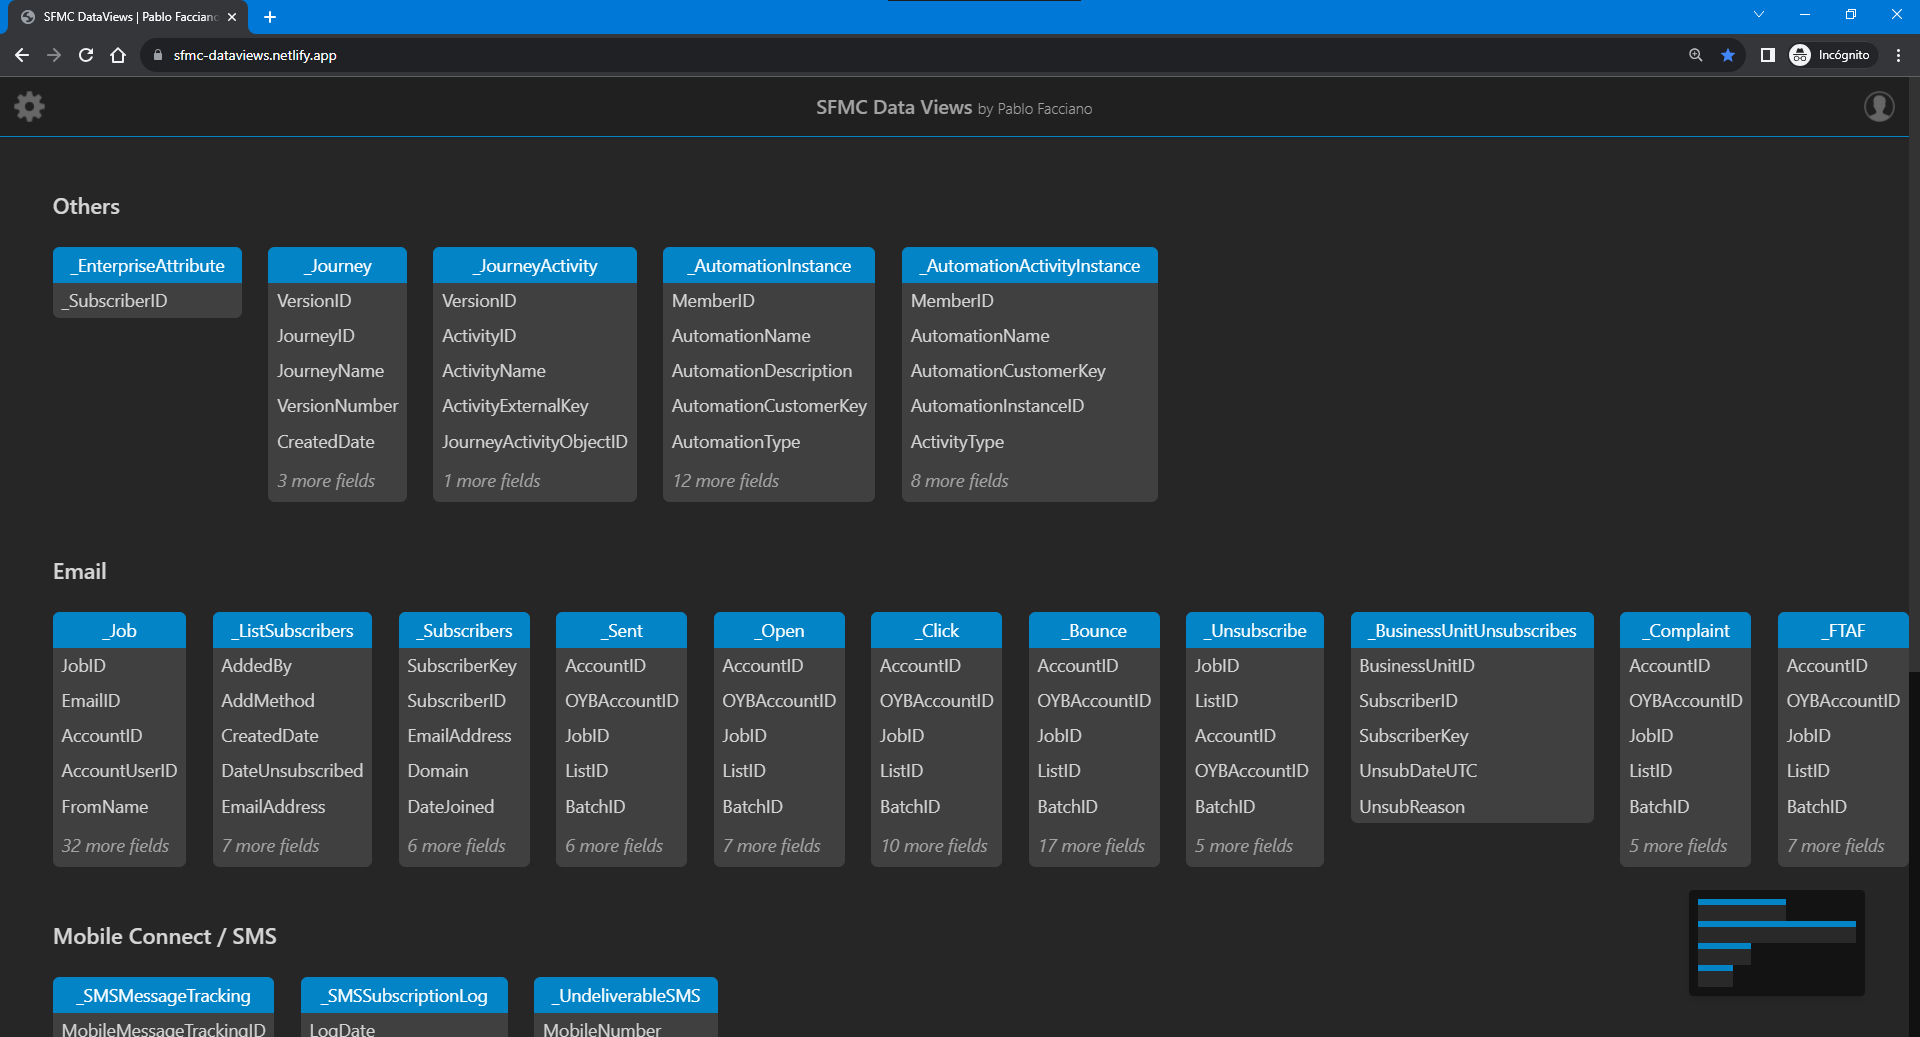This screenshot has width=1920, height=1037.
Task: Expand '8 more fields' in _AutomationActivityInstance
Action: (959, 481)
